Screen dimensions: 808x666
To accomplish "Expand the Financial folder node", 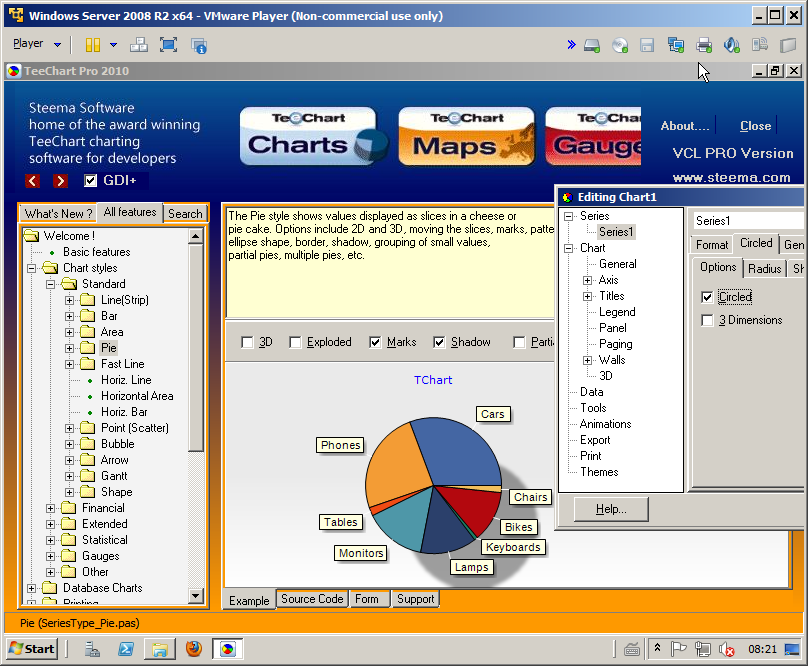I will coord(50,508).
